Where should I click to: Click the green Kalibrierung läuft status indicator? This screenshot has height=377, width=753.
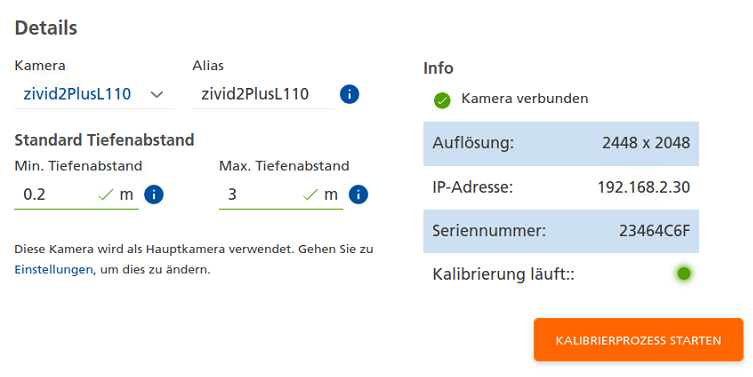(683, 274)
